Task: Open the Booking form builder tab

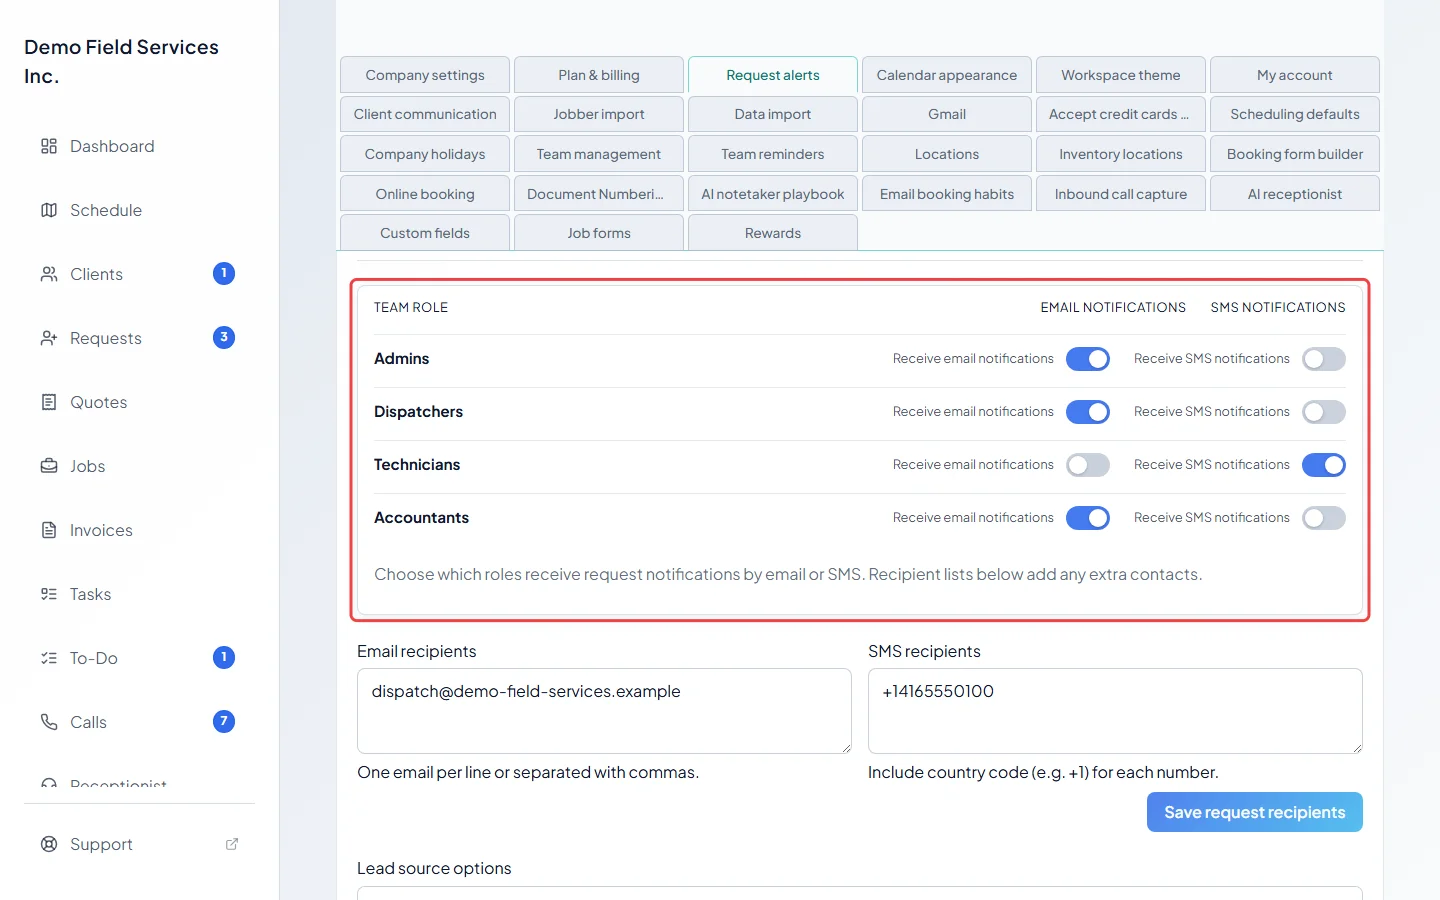Action: (x=1295, y=154)
